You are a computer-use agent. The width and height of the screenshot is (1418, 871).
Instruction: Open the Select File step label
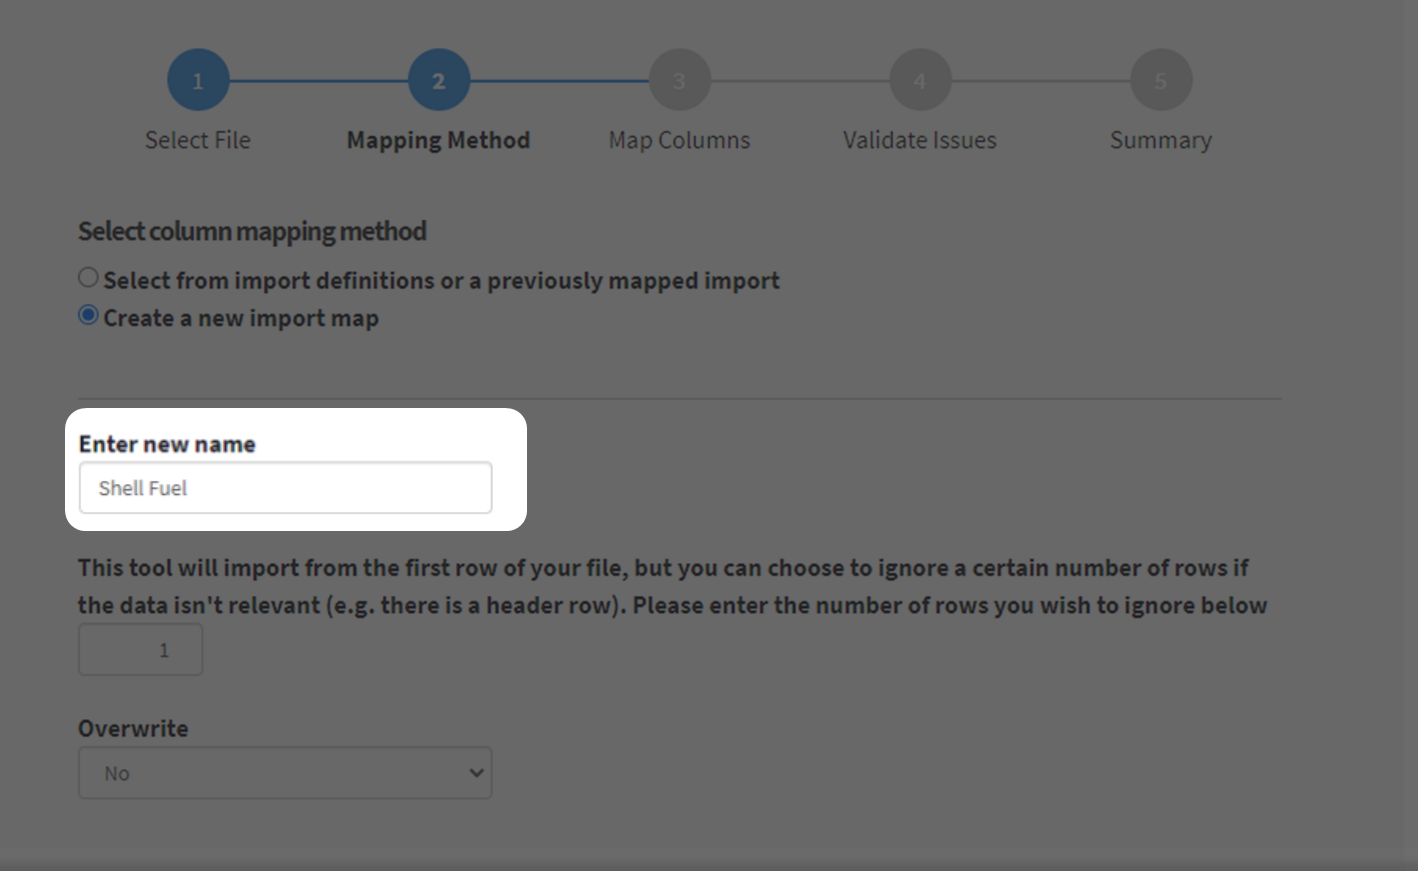coord(198,140)
